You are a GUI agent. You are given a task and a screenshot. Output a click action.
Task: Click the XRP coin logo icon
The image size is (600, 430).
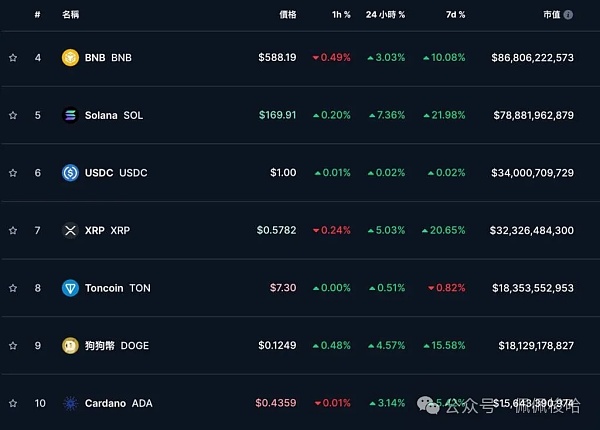click(70, 230)
